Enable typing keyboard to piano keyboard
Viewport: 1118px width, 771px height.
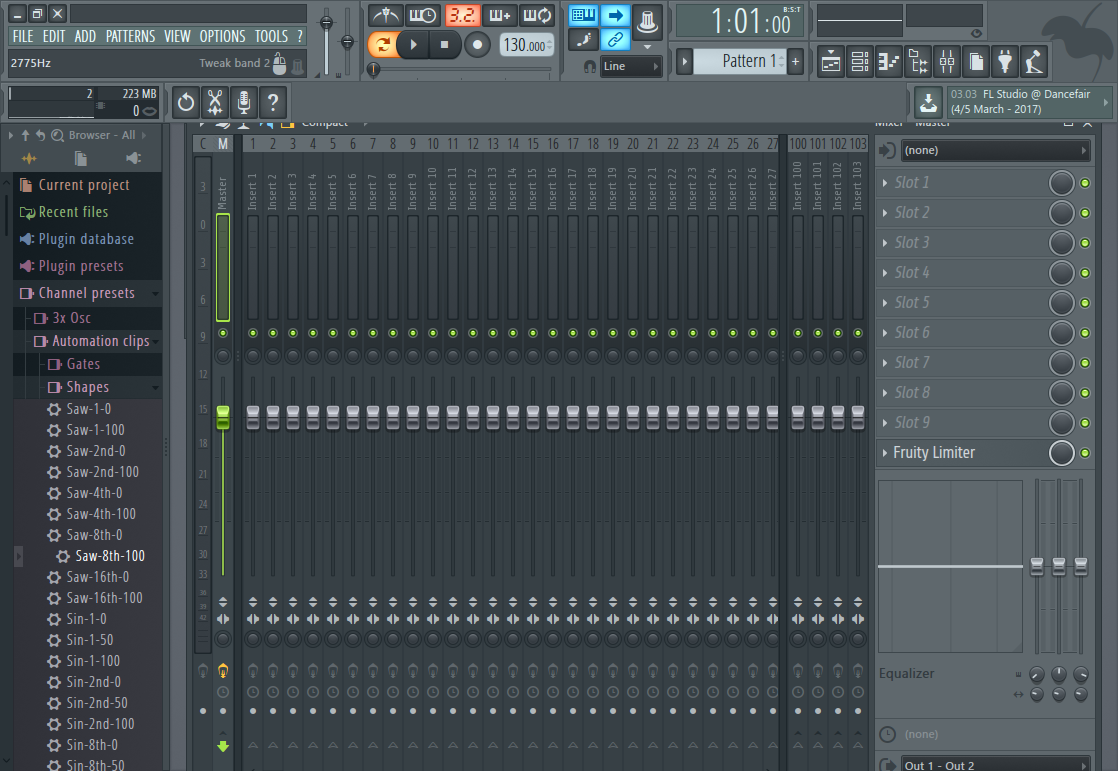click(585, 14)
